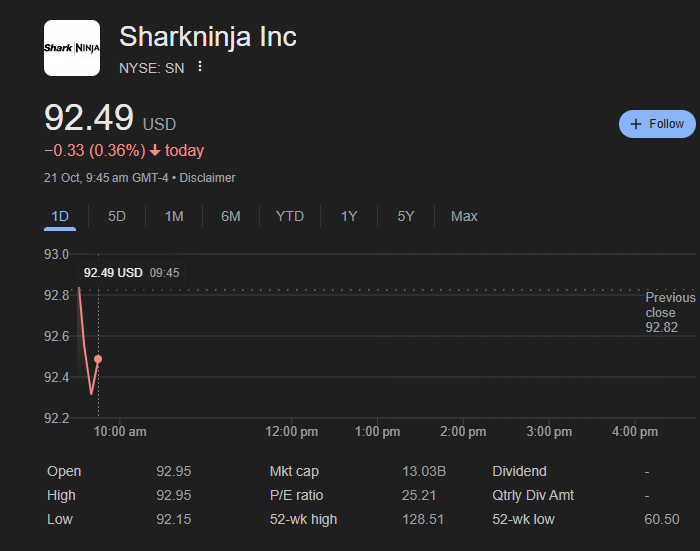Click the plus icon on Follow button

[636, 124]
